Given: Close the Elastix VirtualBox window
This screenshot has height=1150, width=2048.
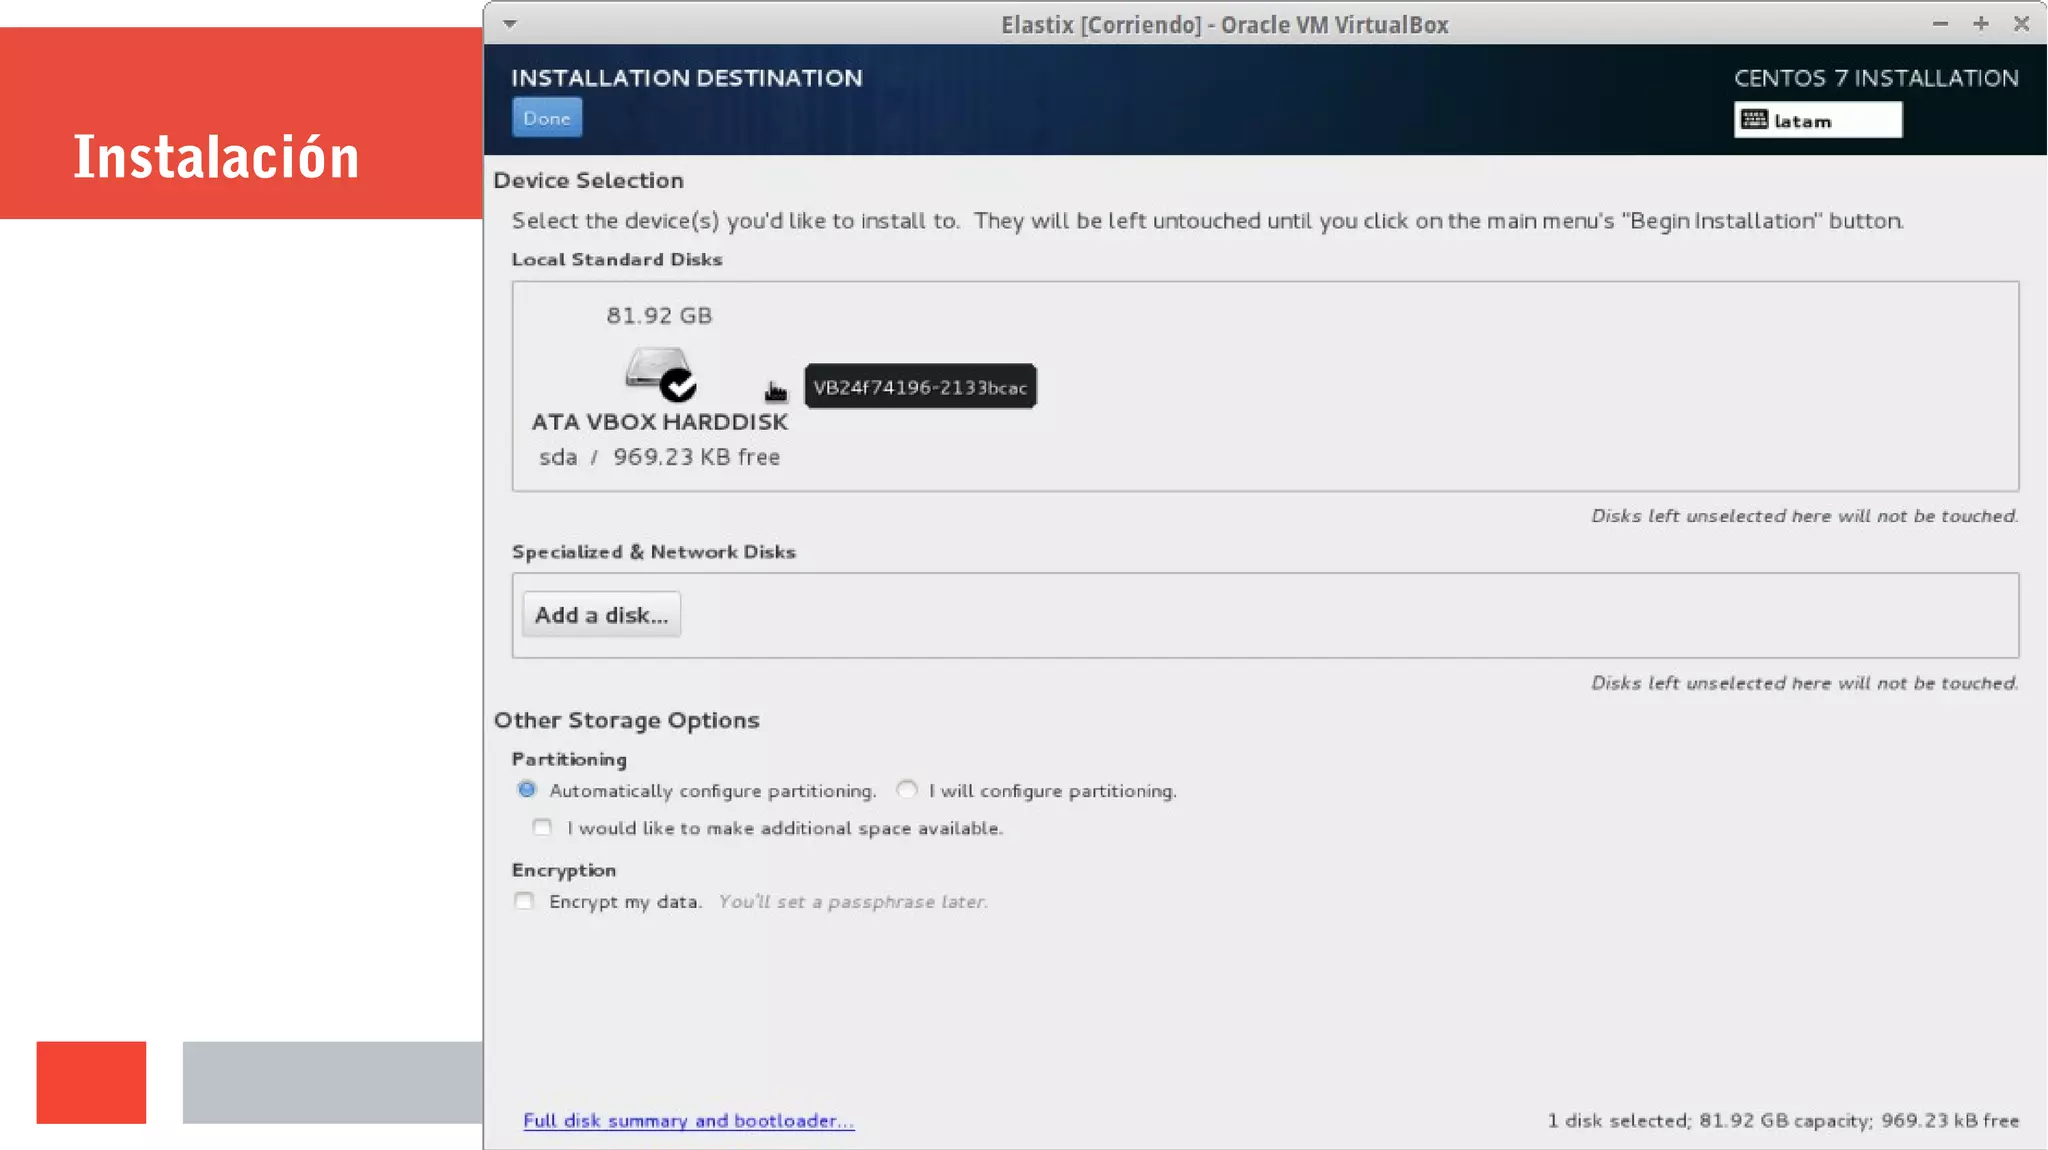Looking at the screenshot, I should tap(2021, 23).
